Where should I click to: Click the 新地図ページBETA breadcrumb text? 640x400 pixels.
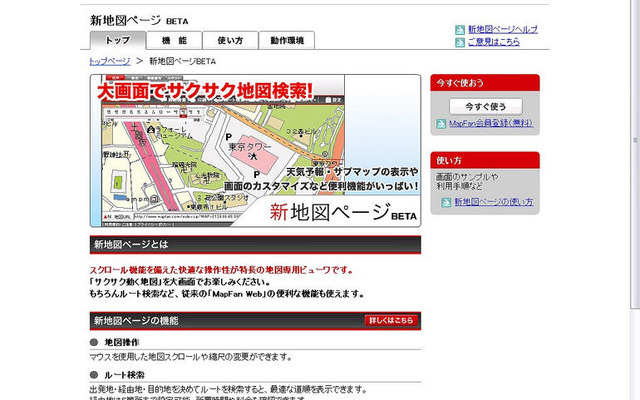point(182,61)
